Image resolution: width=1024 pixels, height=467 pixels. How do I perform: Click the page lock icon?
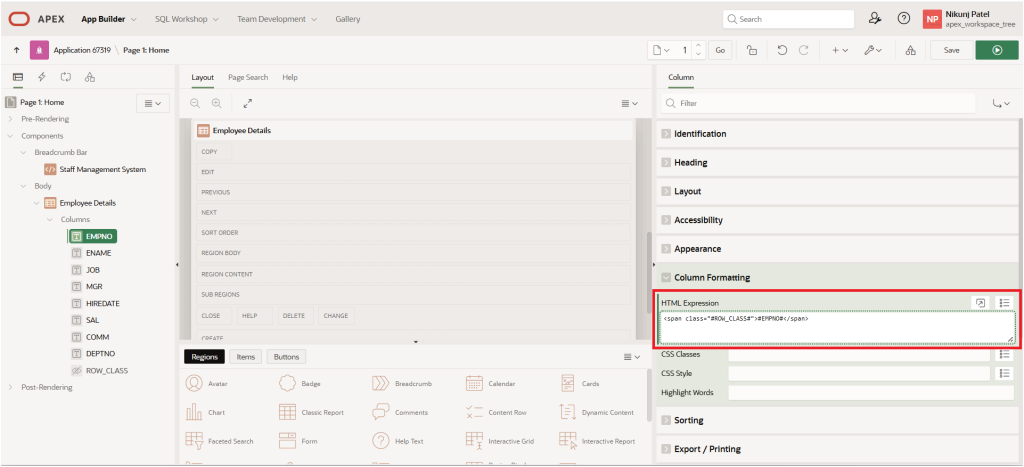tap(751, 49)
